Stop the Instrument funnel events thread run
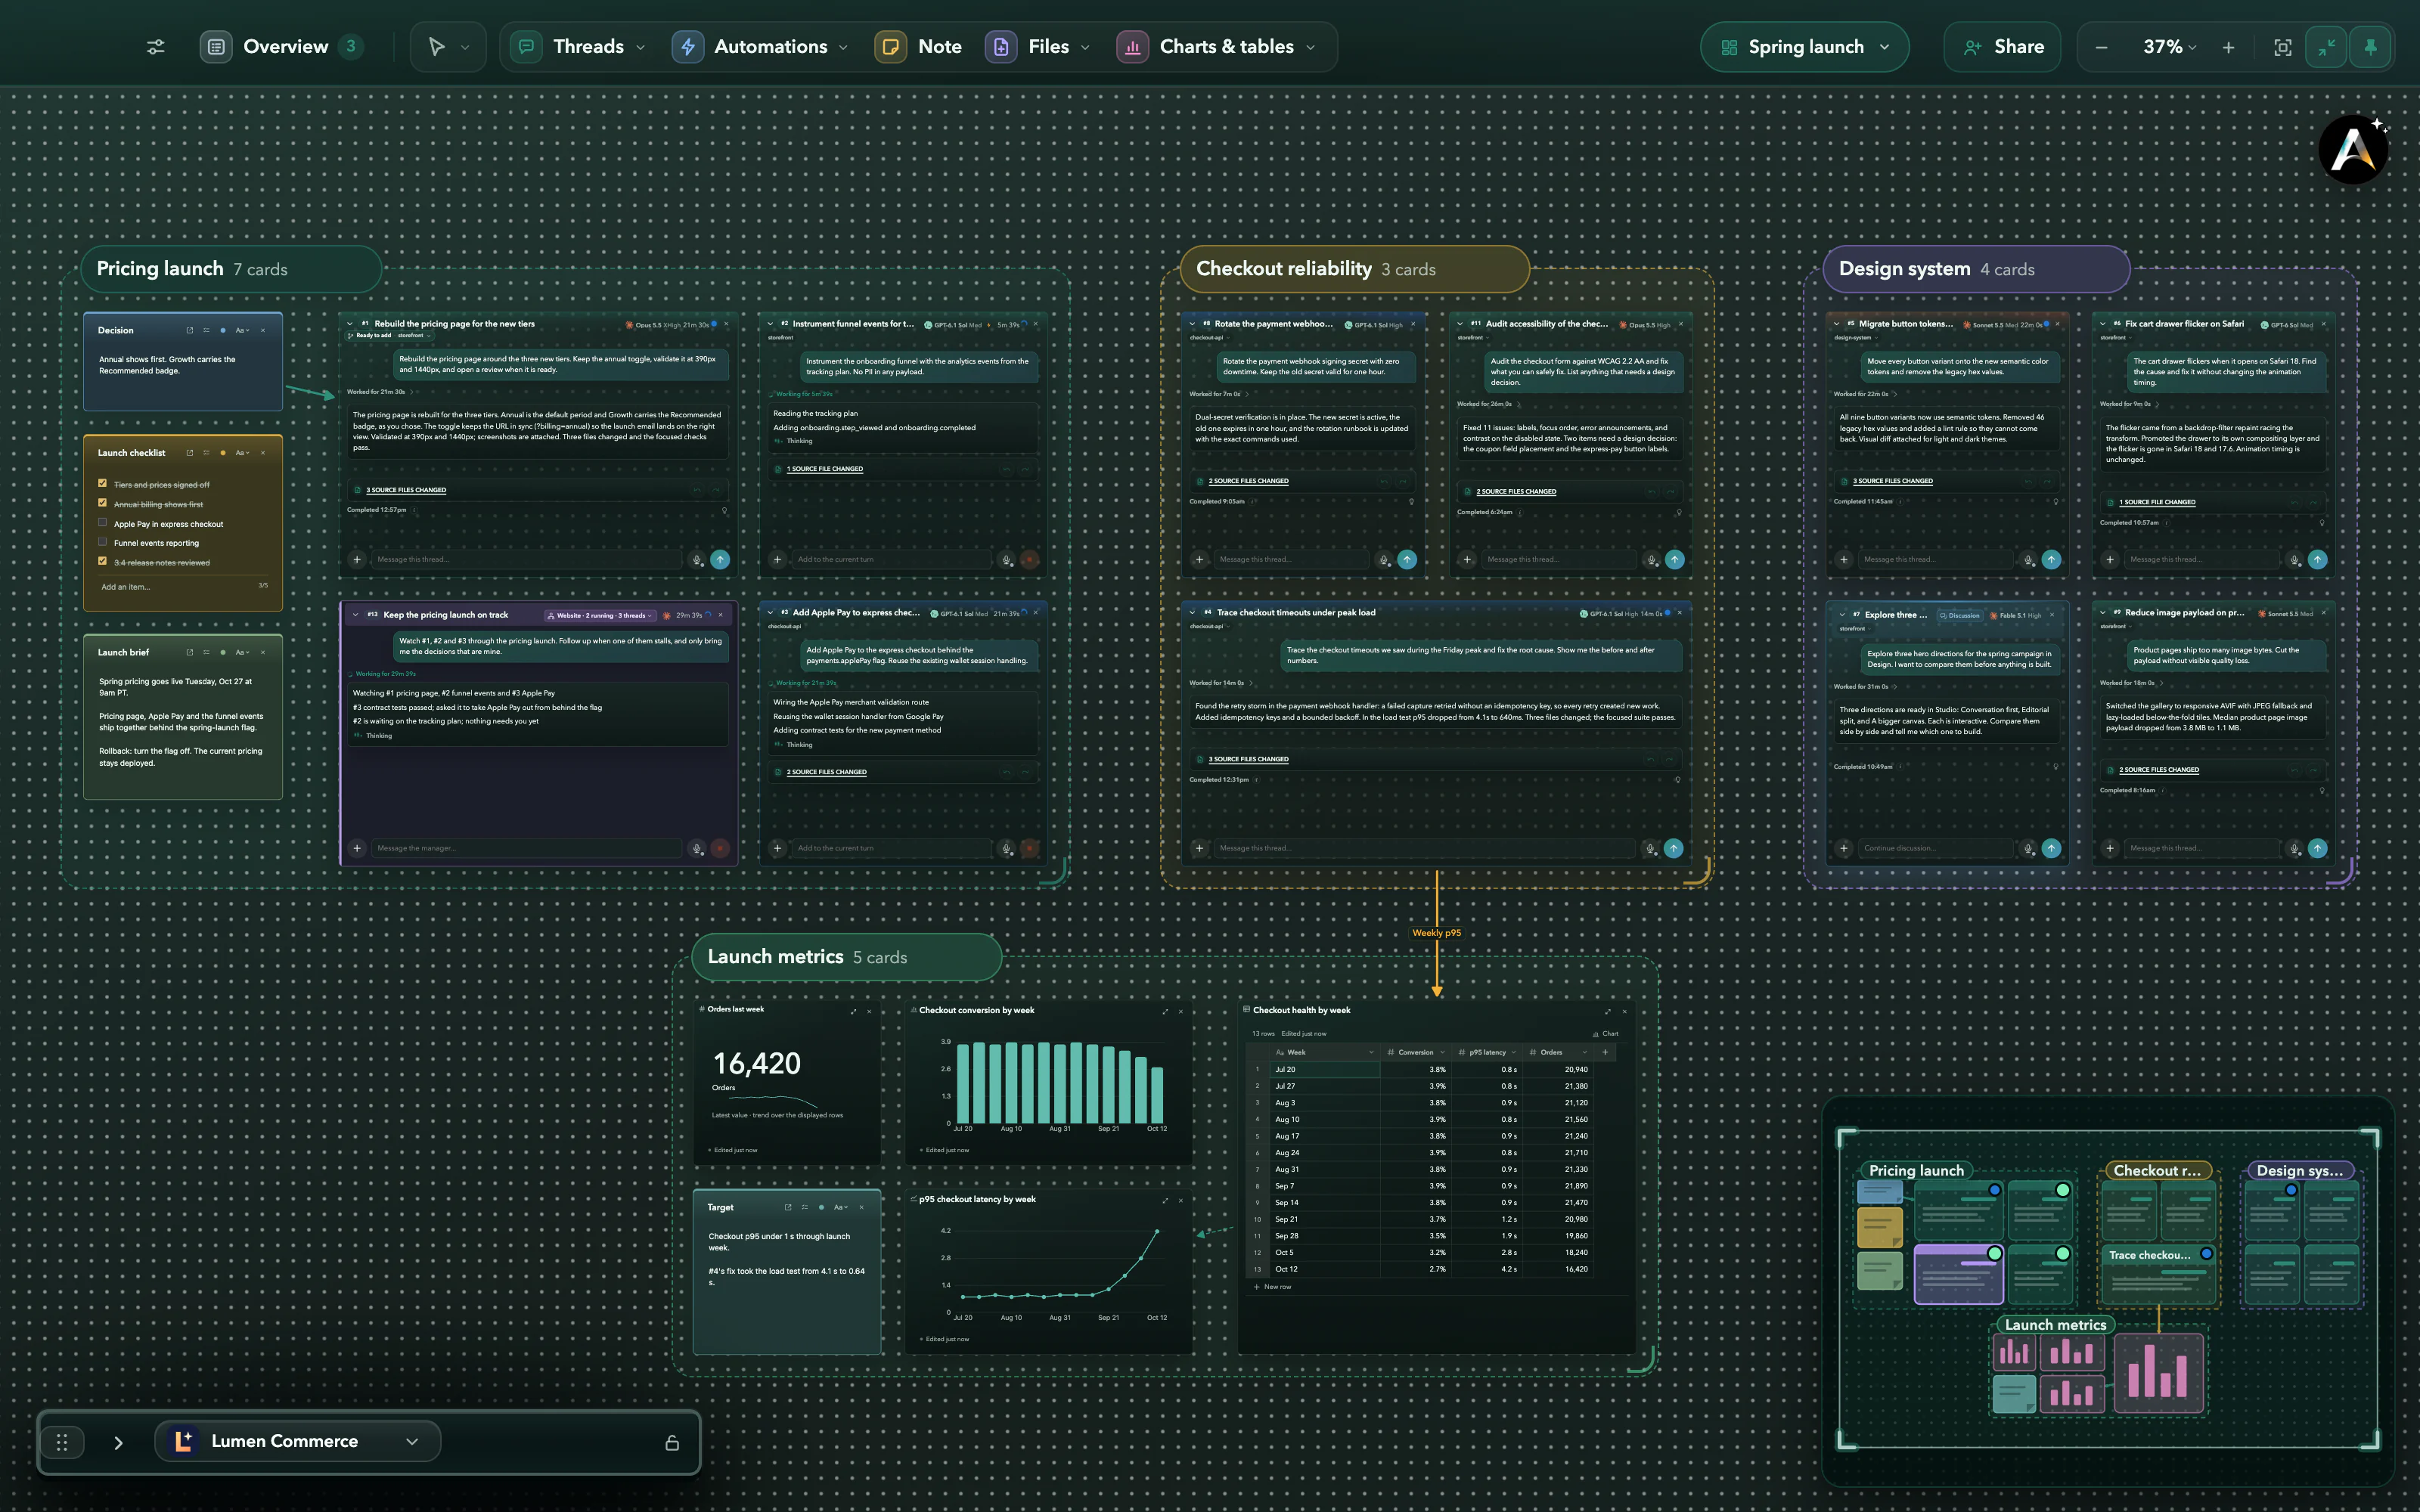The width and height of the screenshot is (2420, 1512). (1029, 560)
